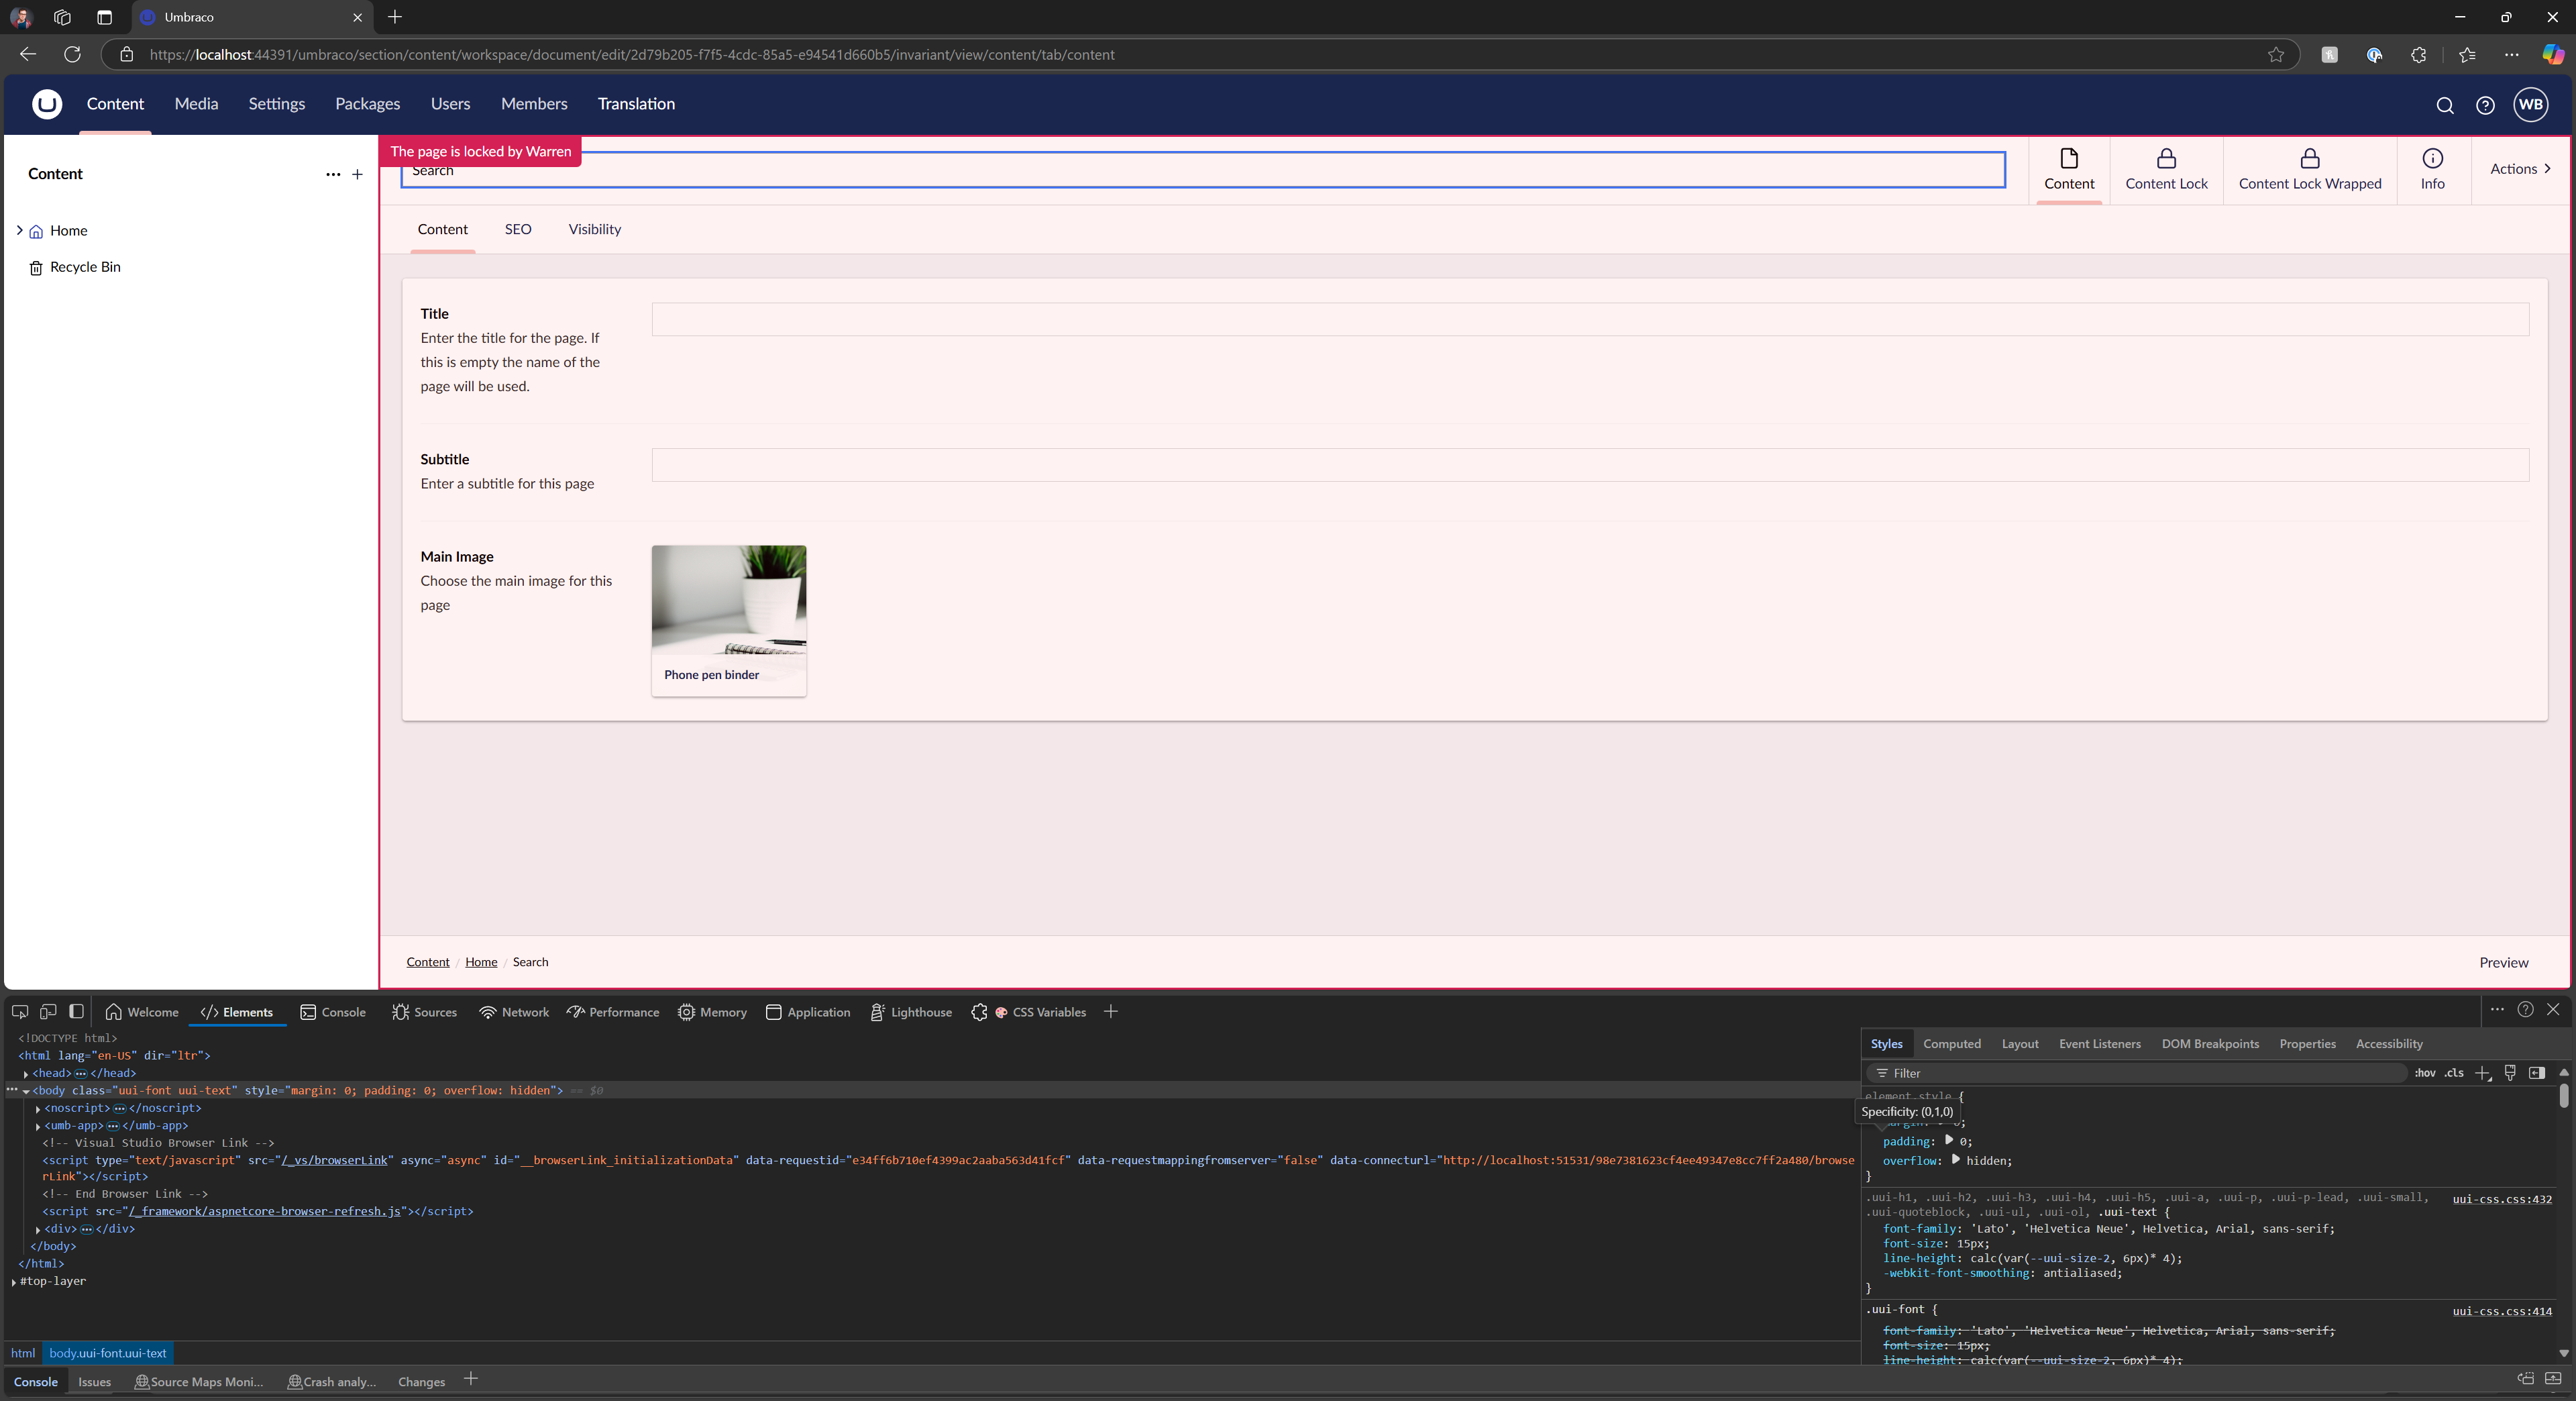The image size is (2576, 1401).
Task: Open DevTools customize three-dot menu
Action: [2497, 1009]
